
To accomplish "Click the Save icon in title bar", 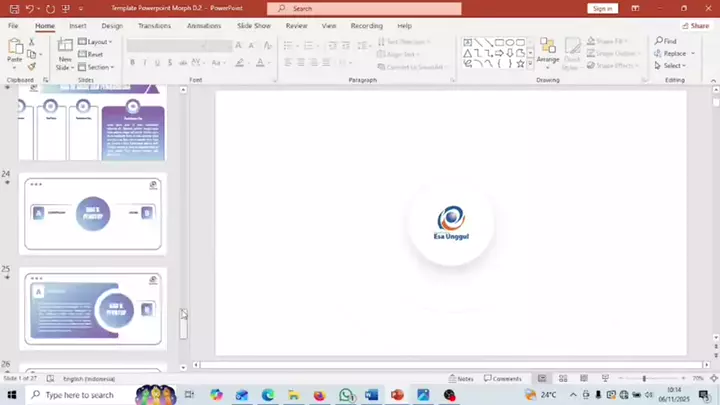I will tap(14, 8).
